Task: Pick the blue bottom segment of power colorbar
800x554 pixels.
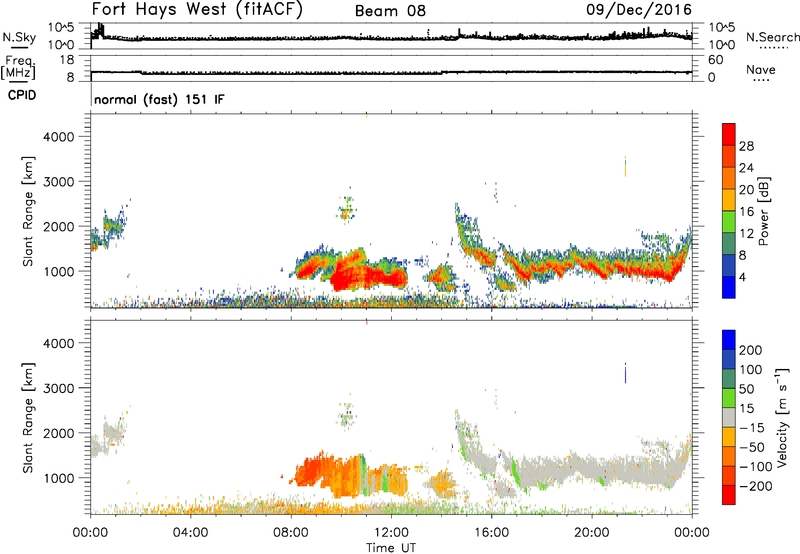Action: click(x=729, y=287)
